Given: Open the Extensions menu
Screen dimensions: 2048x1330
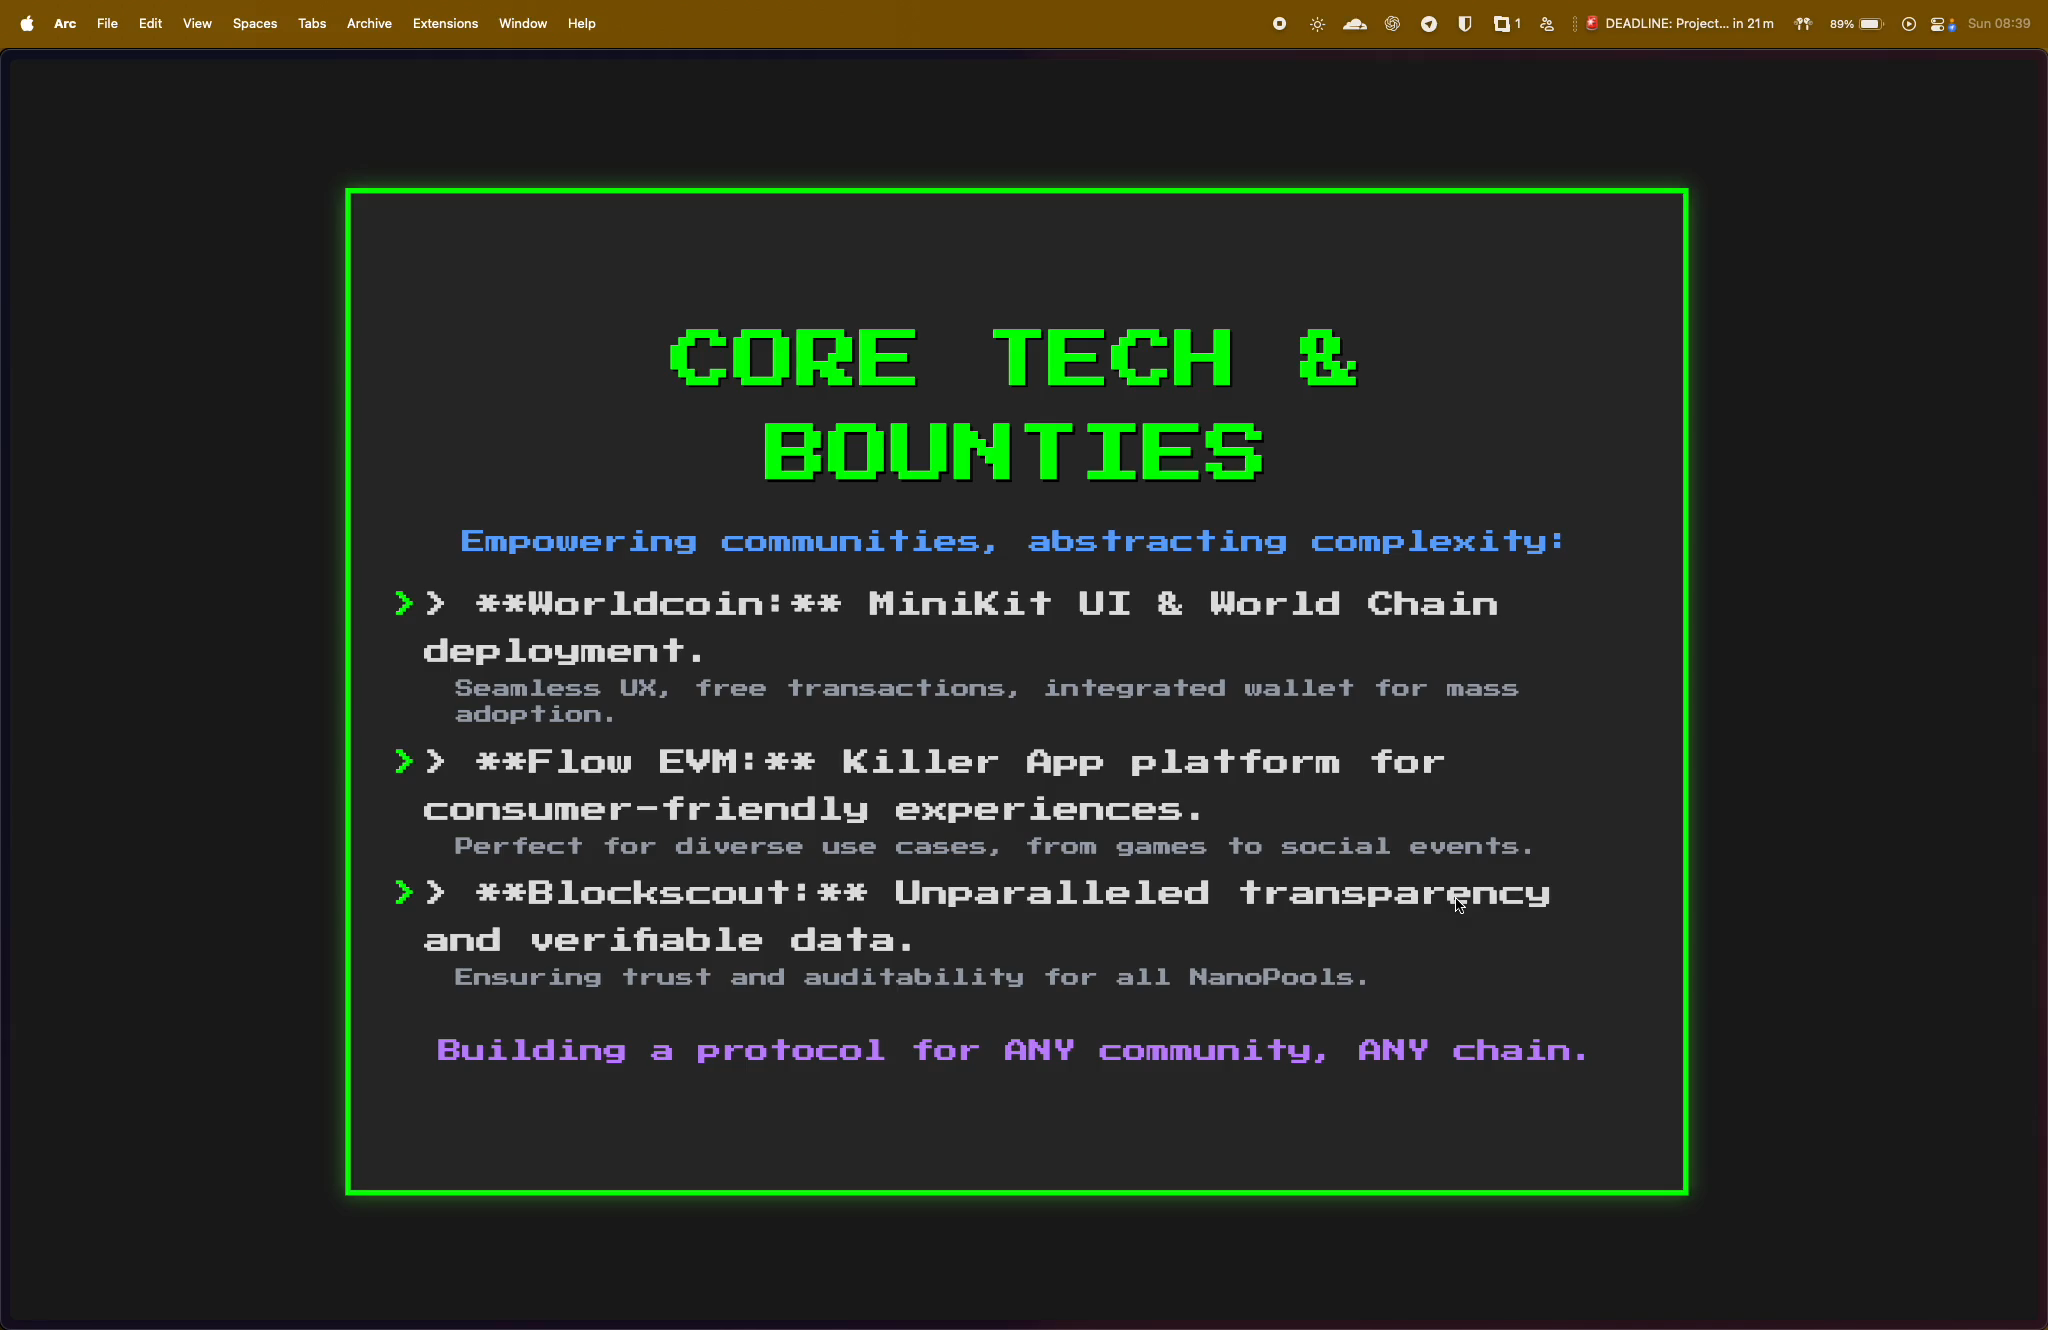Looking at the screenshot, I should [x=445, y=23].
